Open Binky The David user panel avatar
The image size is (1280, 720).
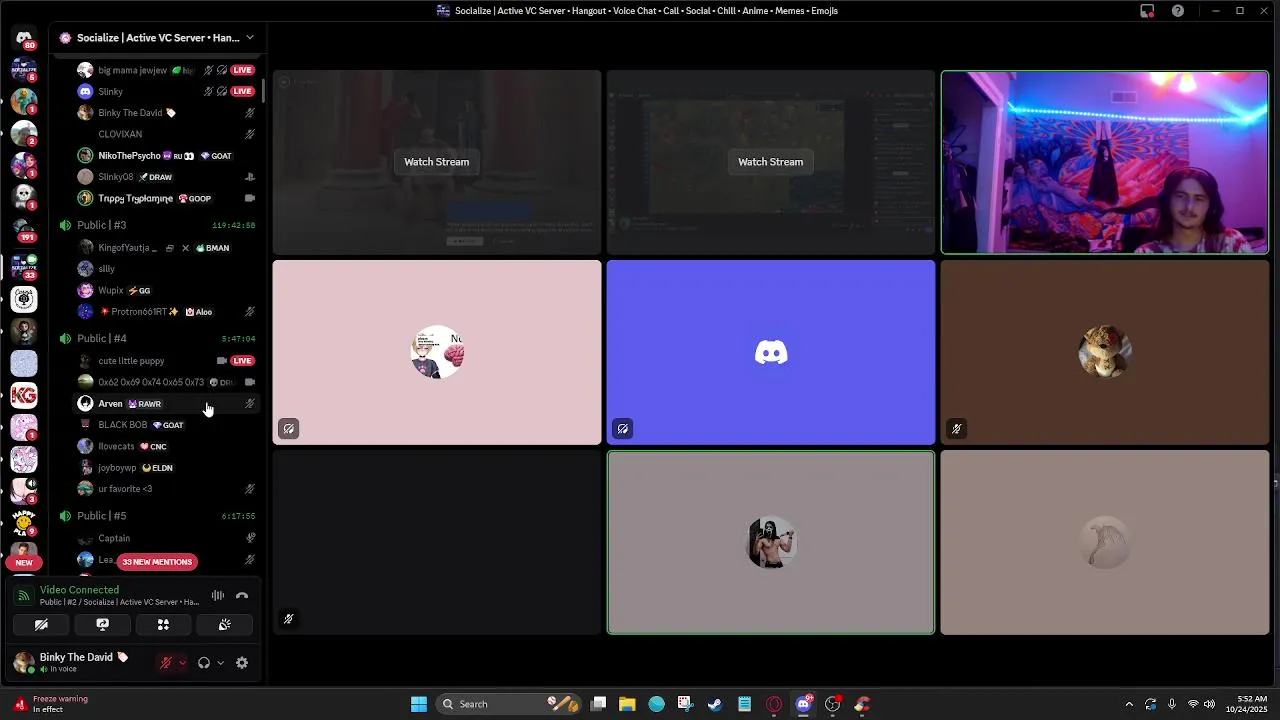[23, 663]
